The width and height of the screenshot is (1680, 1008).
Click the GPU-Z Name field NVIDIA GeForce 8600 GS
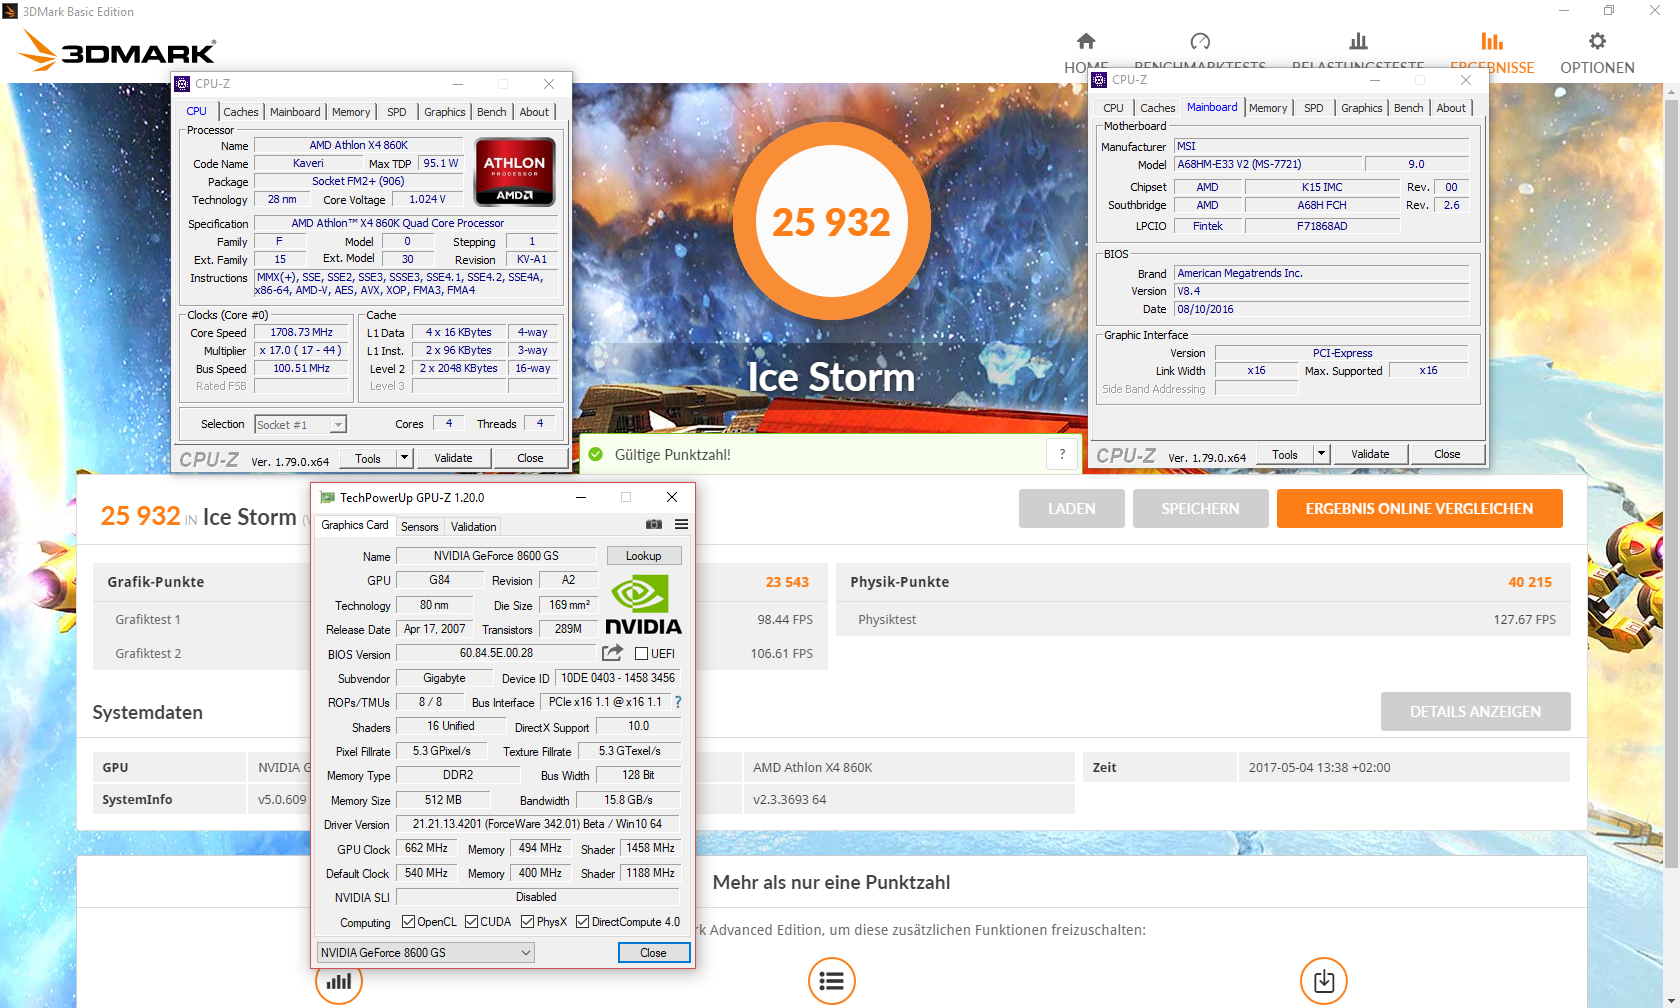click(x=496, y=556)
